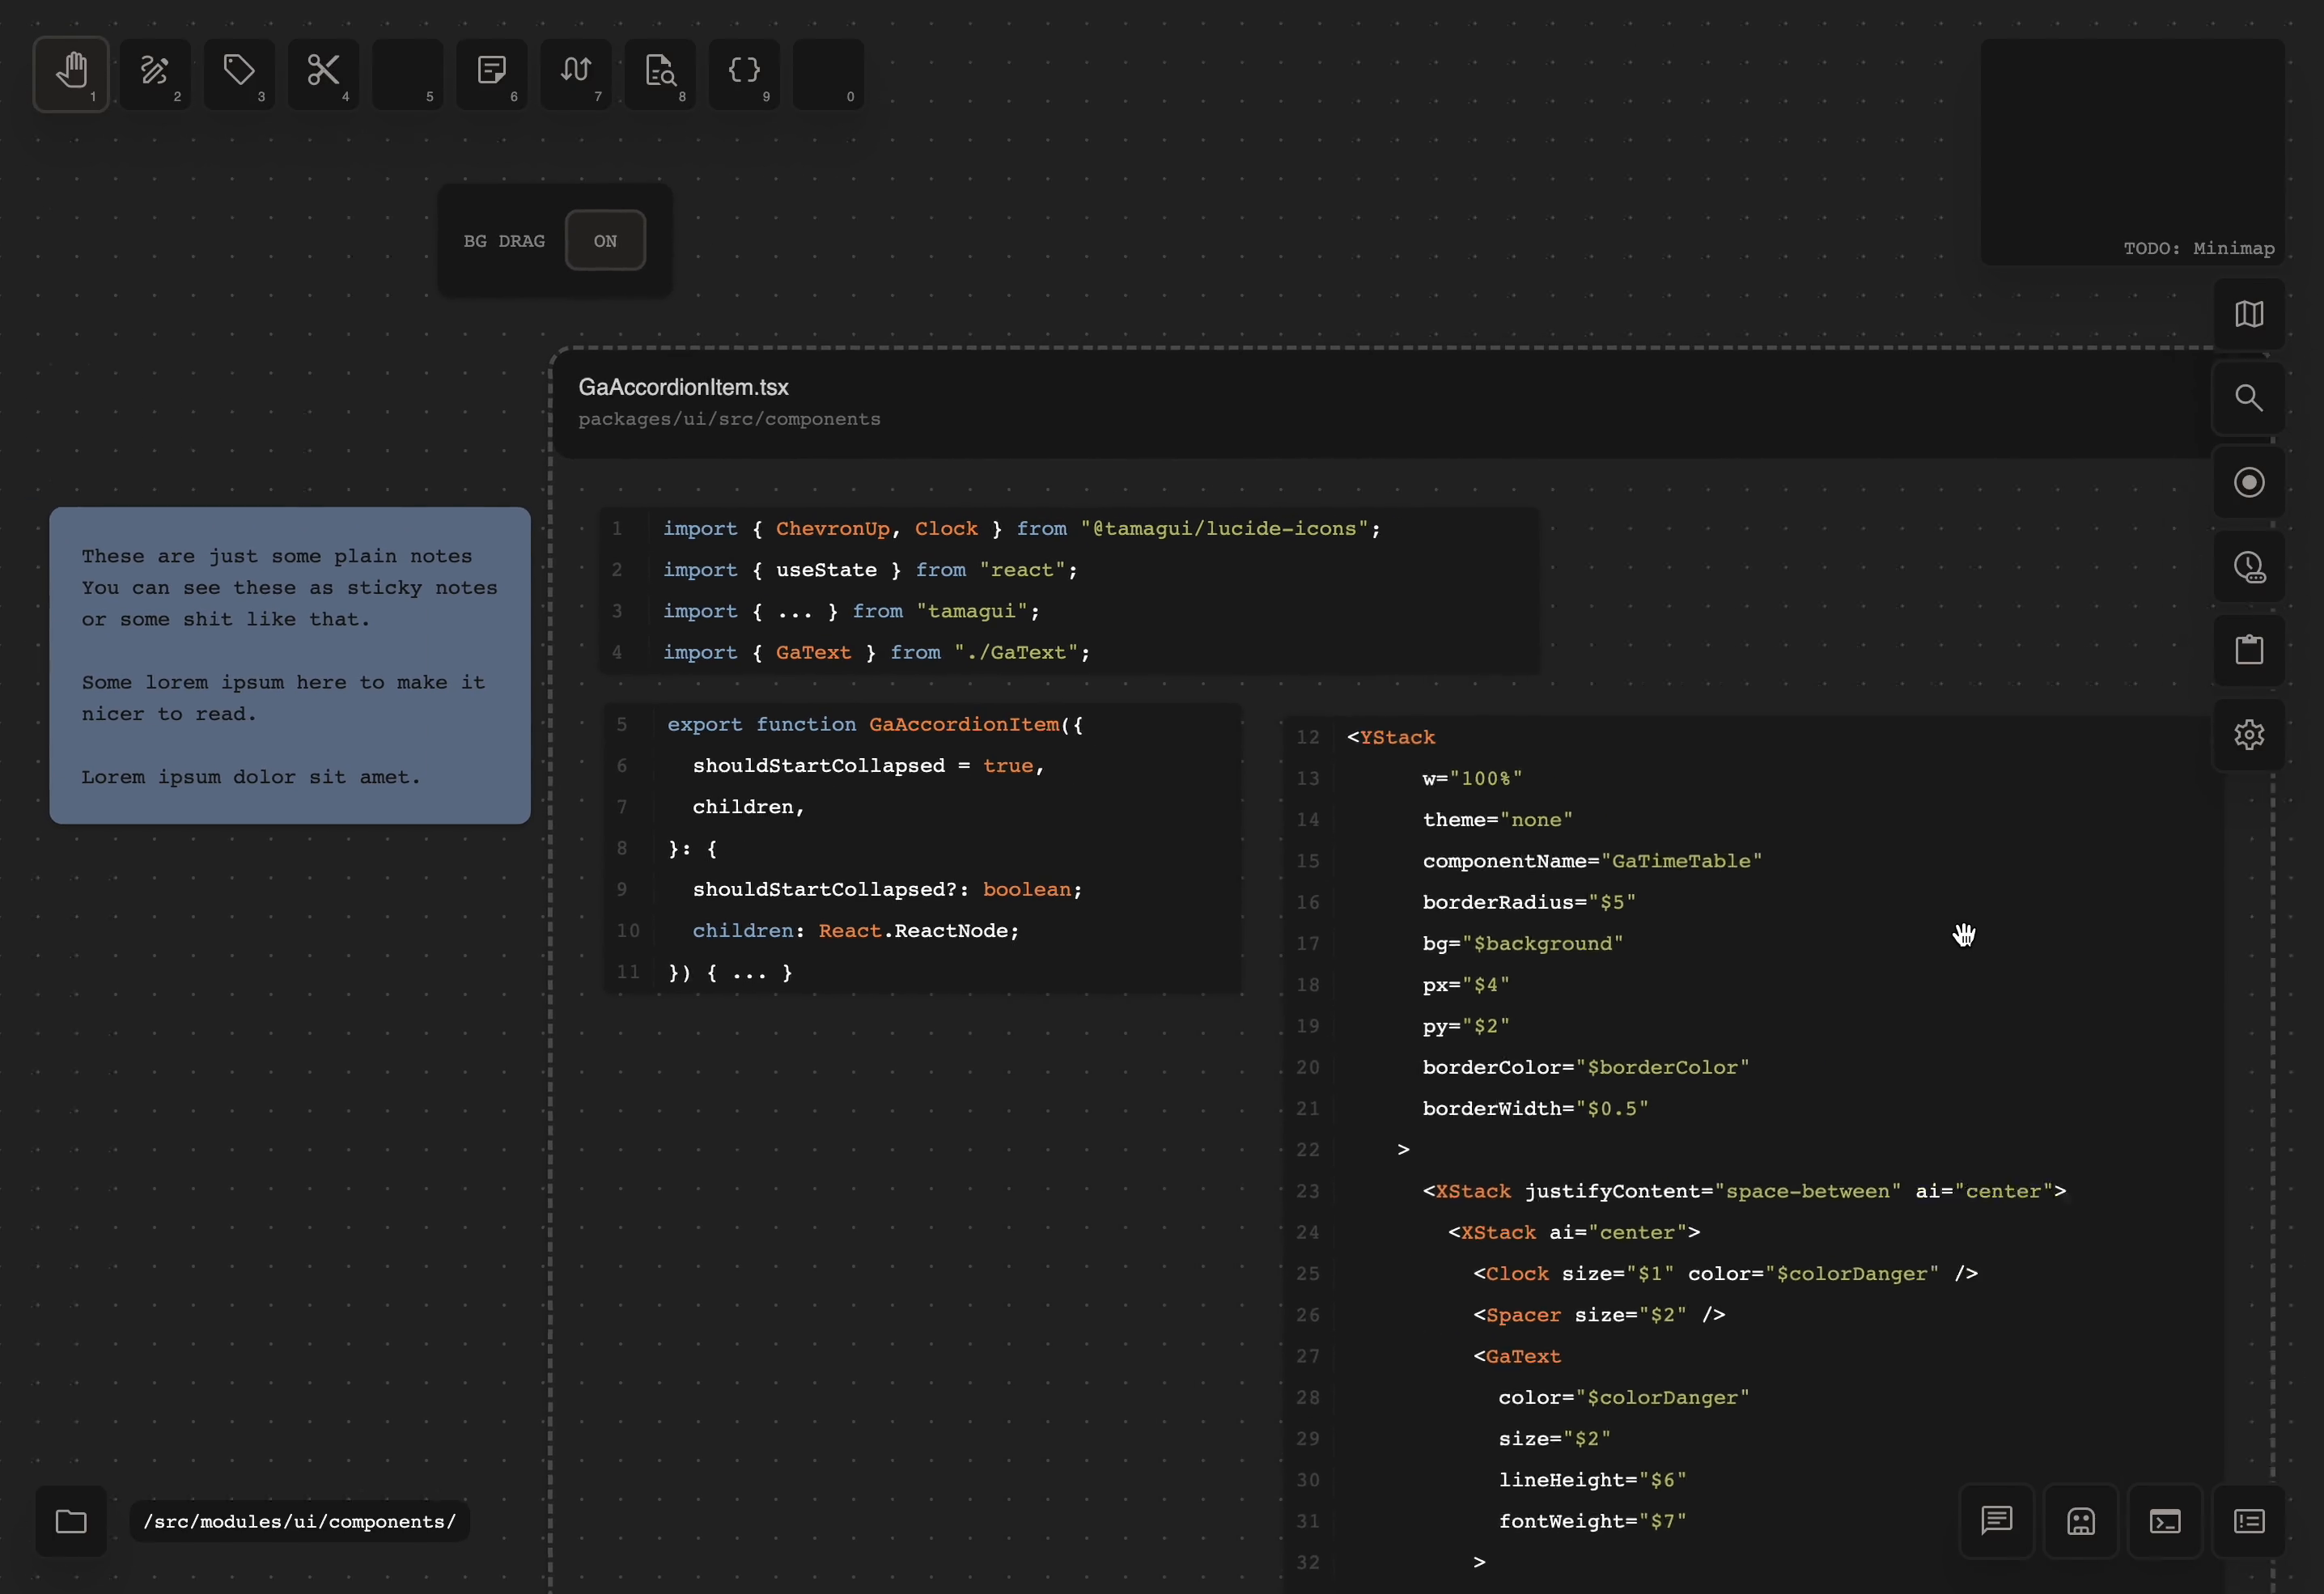This screenshot has height=1594, width=2324.
Task: Click the blue sticky note card
Action: (290, 665)
